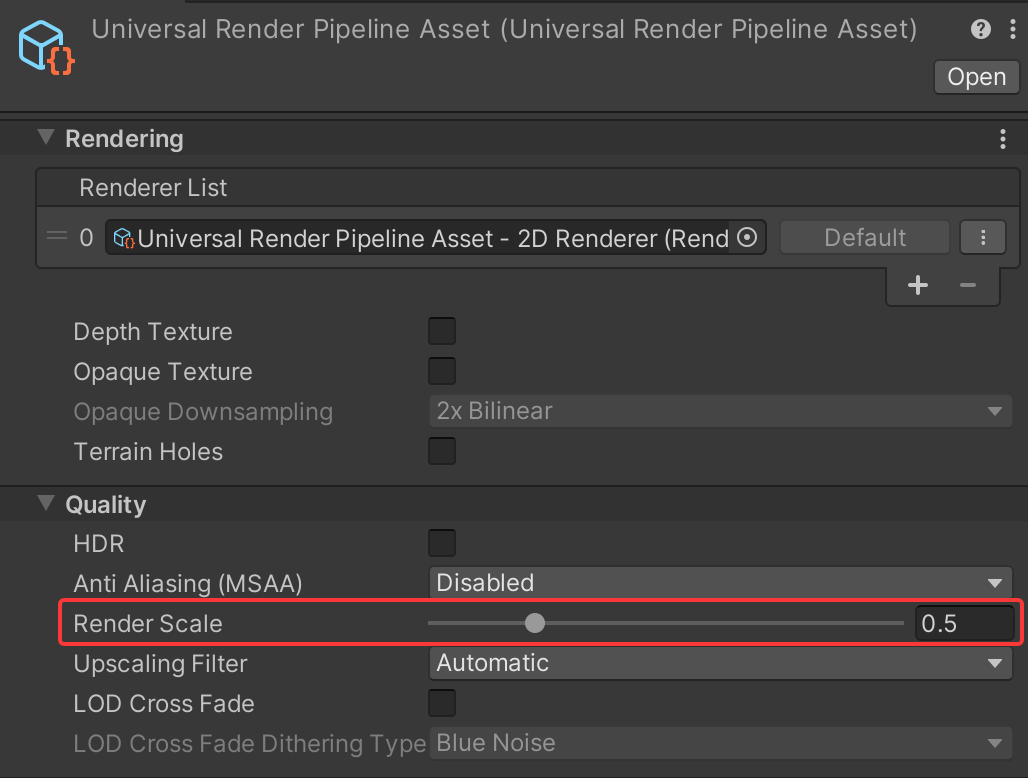The image size is (1028, 778).
Task: Collapse the Quality section foldout
Action: pyautogui.click(x=46, y=504)
